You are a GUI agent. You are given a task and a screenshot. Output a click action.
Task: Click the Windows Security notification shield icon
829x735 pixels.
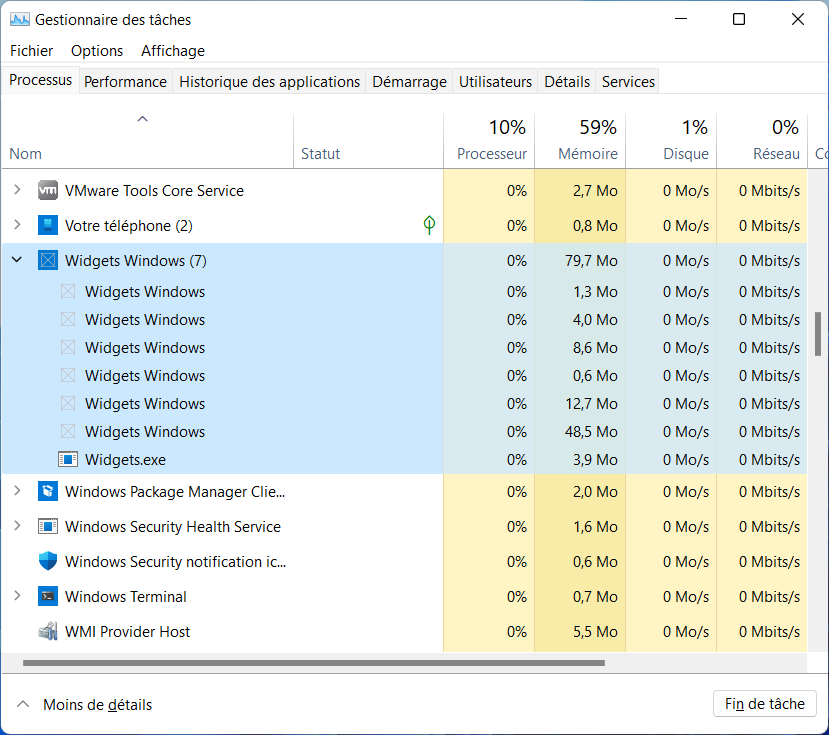click(48, 561)
